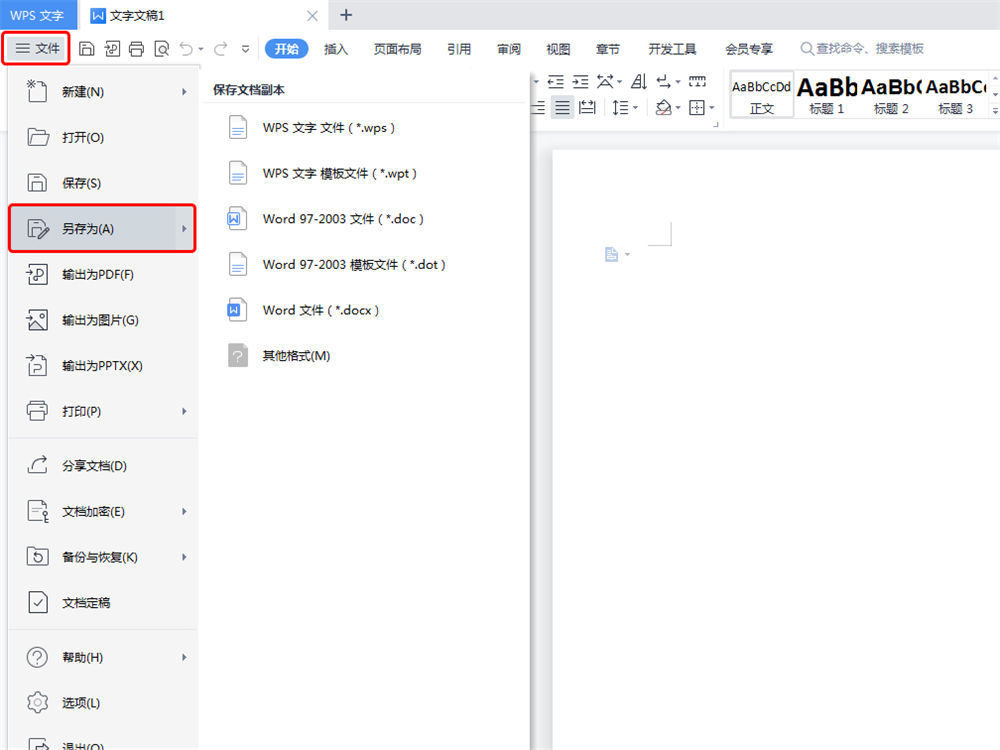The height and width of the screenshot is (750, 1000).
Task: Click 输出为PDF(F) in file menu
Action: [97, 274]
